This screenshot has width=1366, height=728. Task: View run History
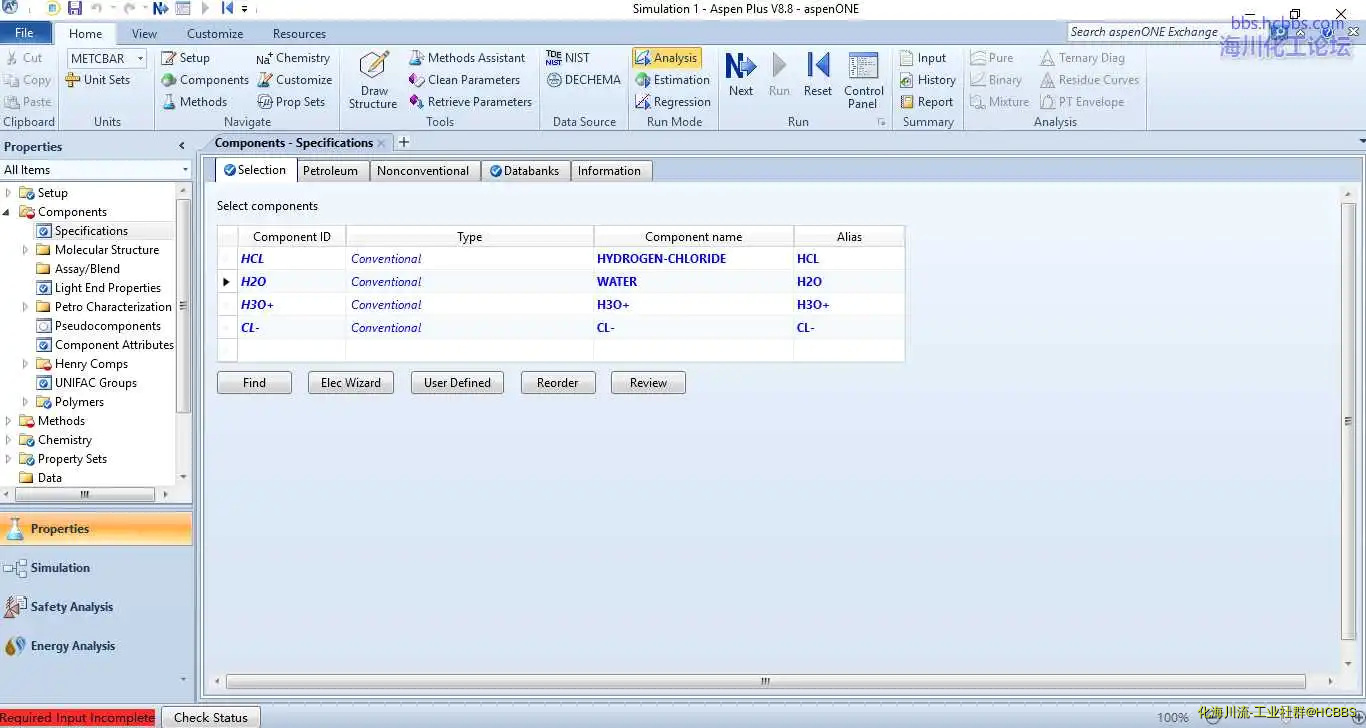[x=927, y=80]
